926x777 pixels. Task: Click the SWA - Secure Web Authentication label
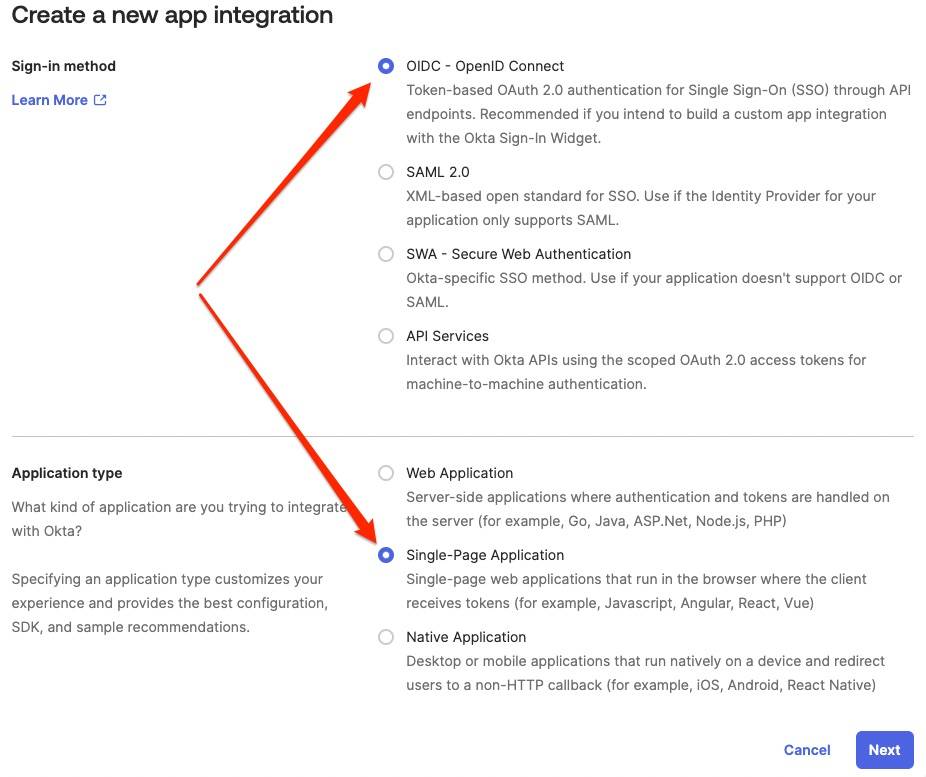click(519, 254)
